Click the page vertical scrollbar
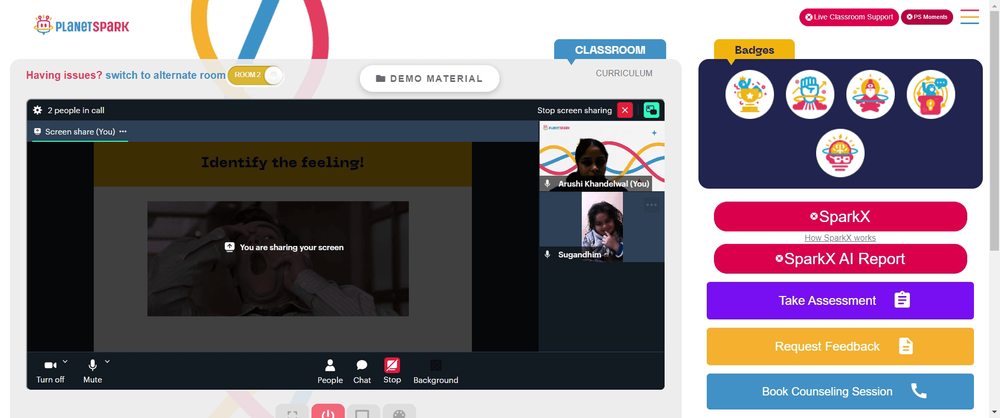The width and height of the screenshot is (1000, 418). pyautogui.click(x=994, y=128)
